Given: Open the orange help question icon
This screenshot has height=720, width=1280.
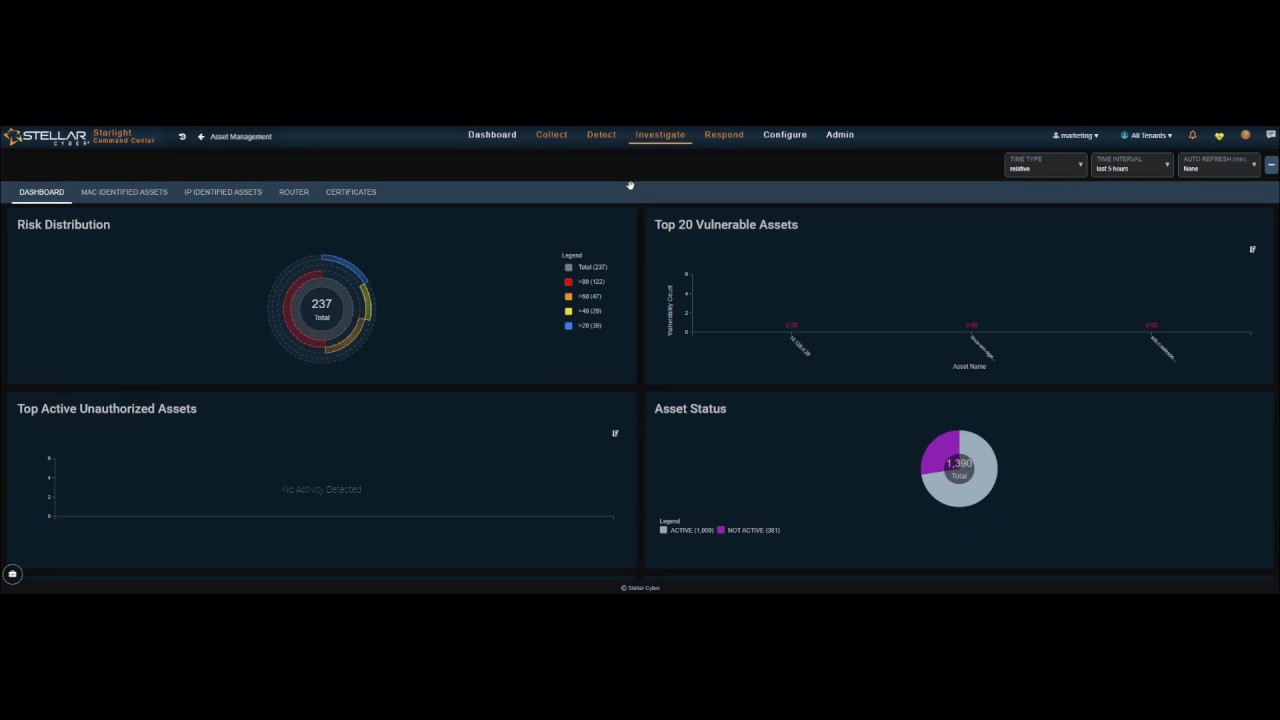Looking at the screenshot, I should coord(1245,135).
